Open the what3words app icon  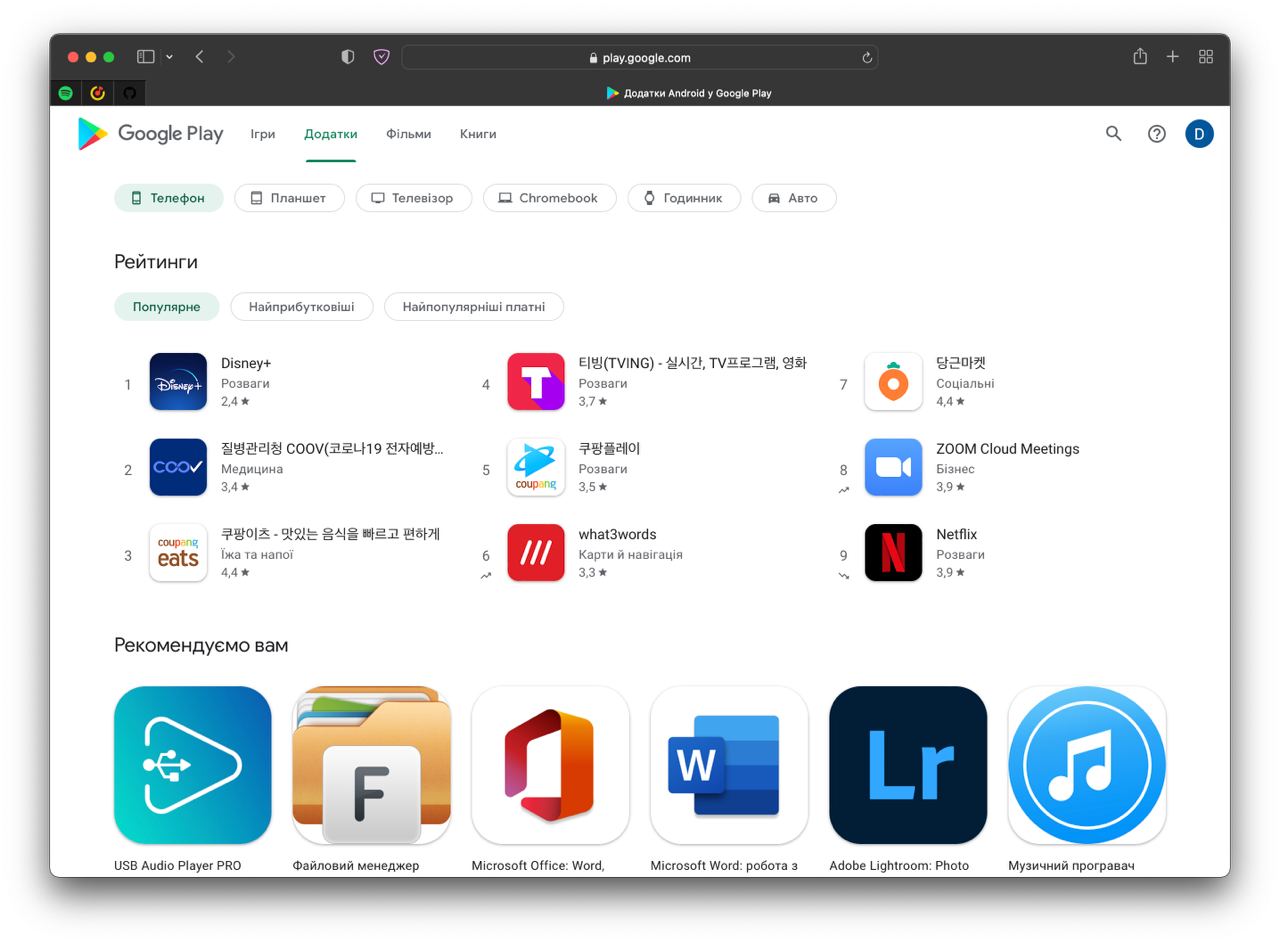point(536,553)
